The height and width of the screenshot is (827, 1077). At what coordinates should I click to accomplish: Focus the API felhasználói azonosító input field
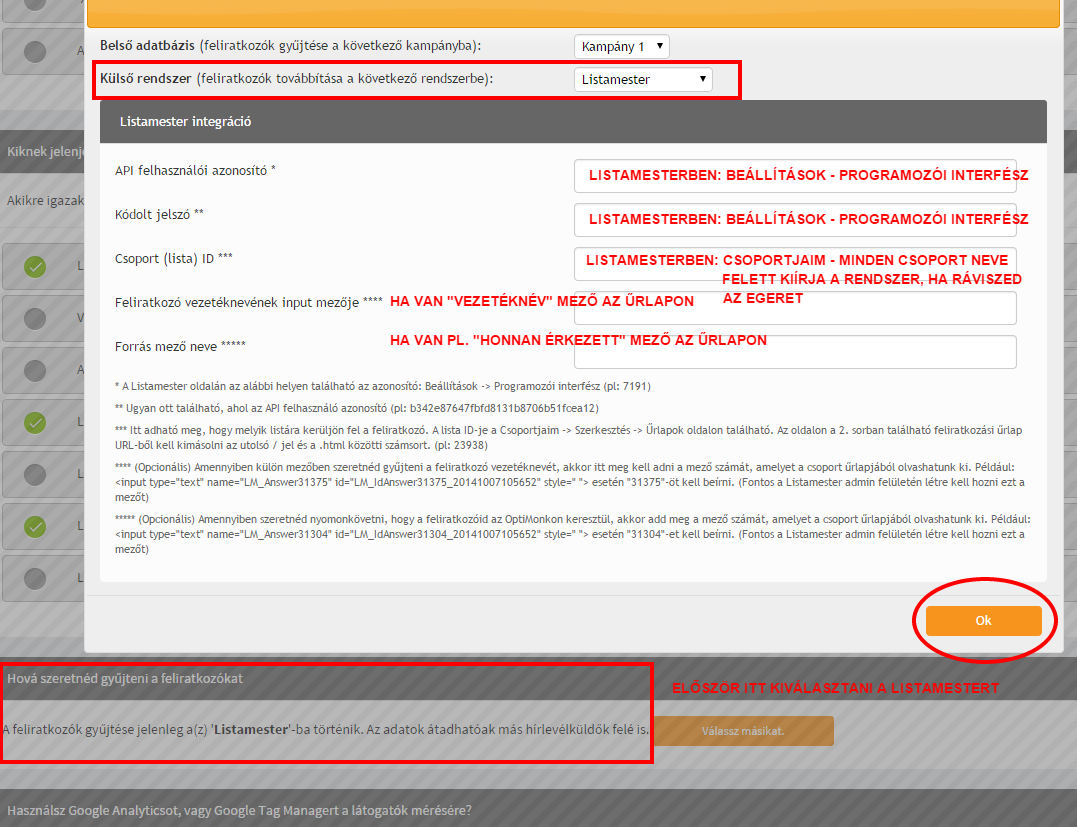click(795, 176)
